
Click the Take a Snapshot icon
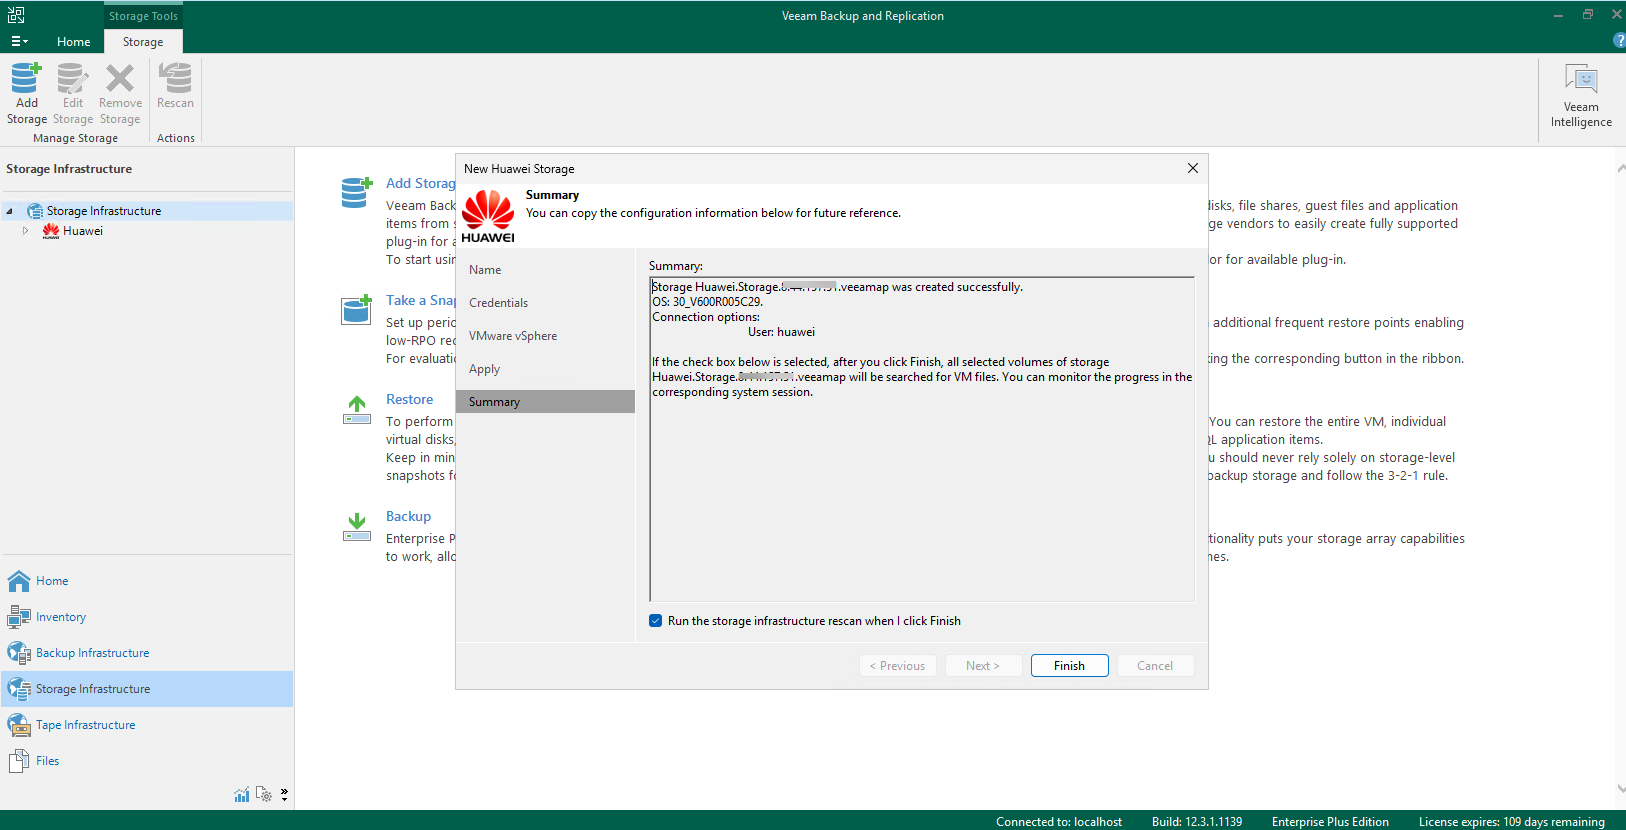tap(356, 309)
